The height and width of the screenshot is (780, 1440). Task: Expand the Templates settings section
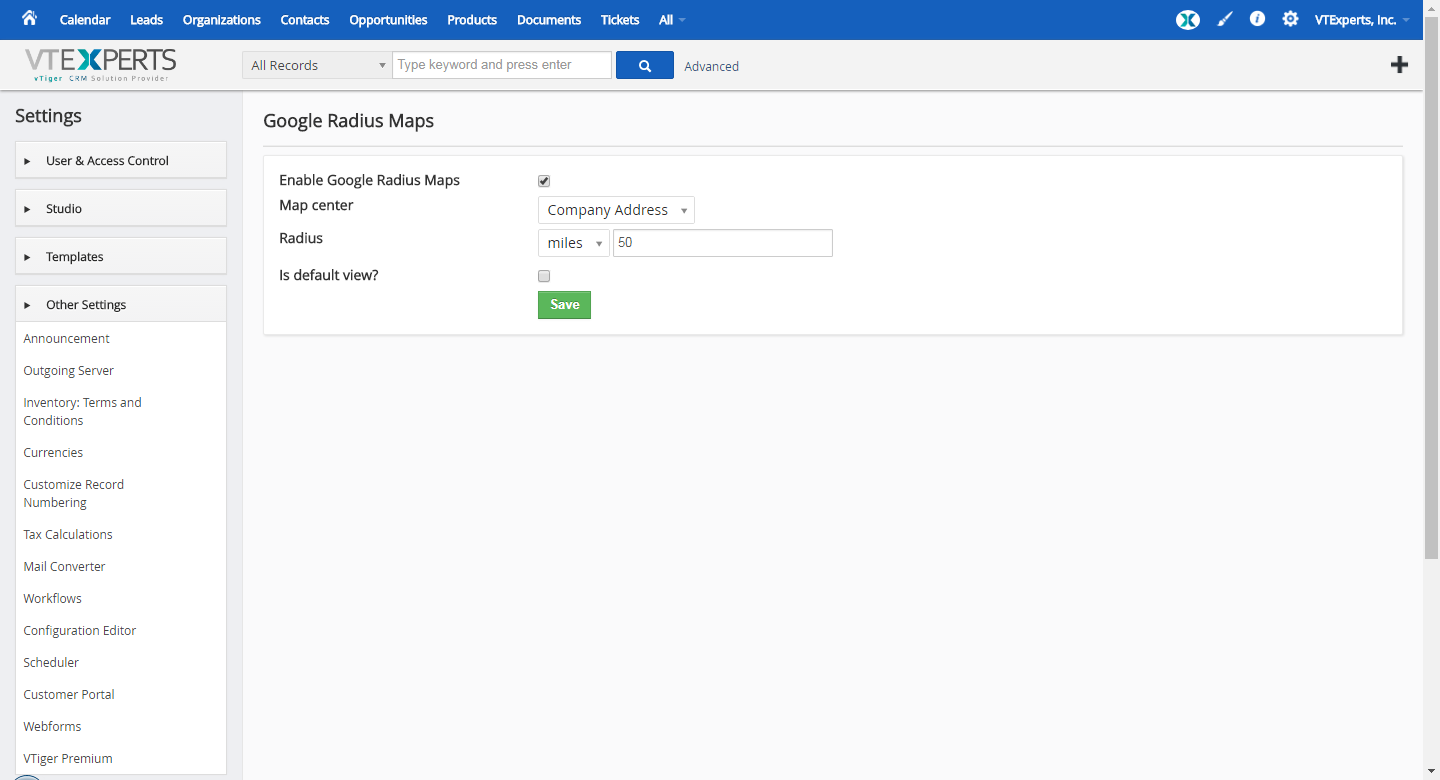(121, 256)
